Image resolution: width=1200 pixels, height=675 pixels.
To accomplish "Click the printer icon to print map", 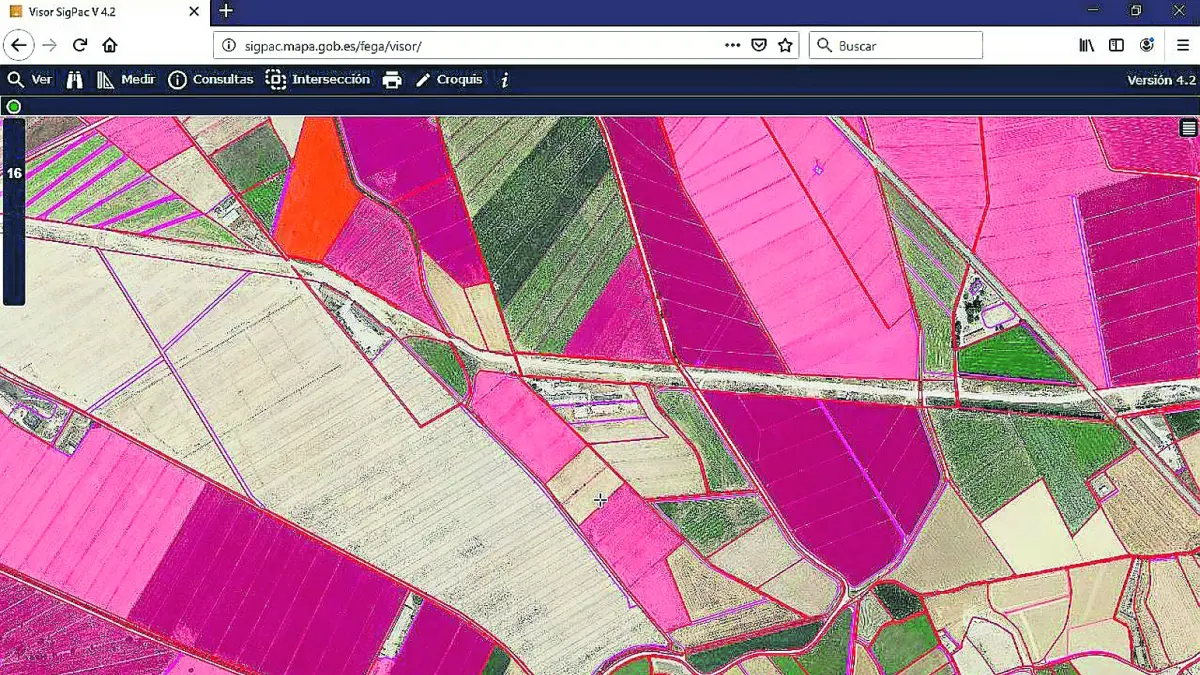I will (x=392, y=80).
